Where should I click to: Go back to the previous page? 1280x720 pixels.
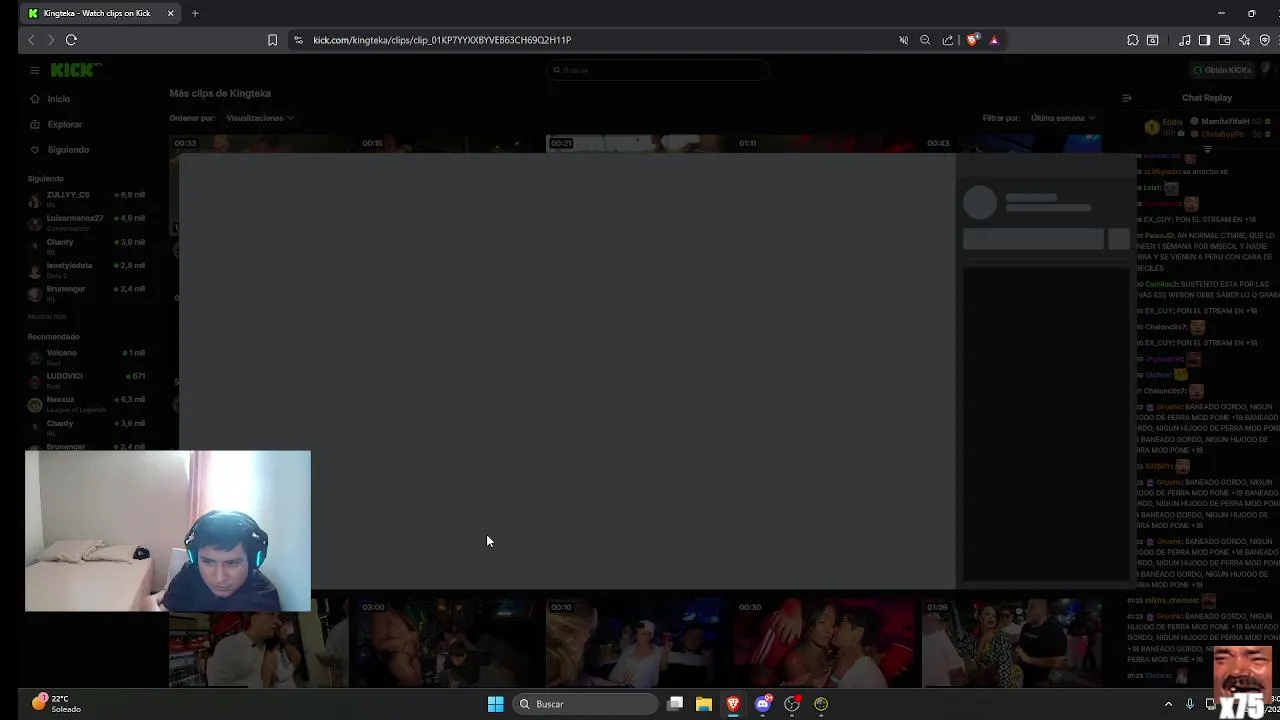31,40
